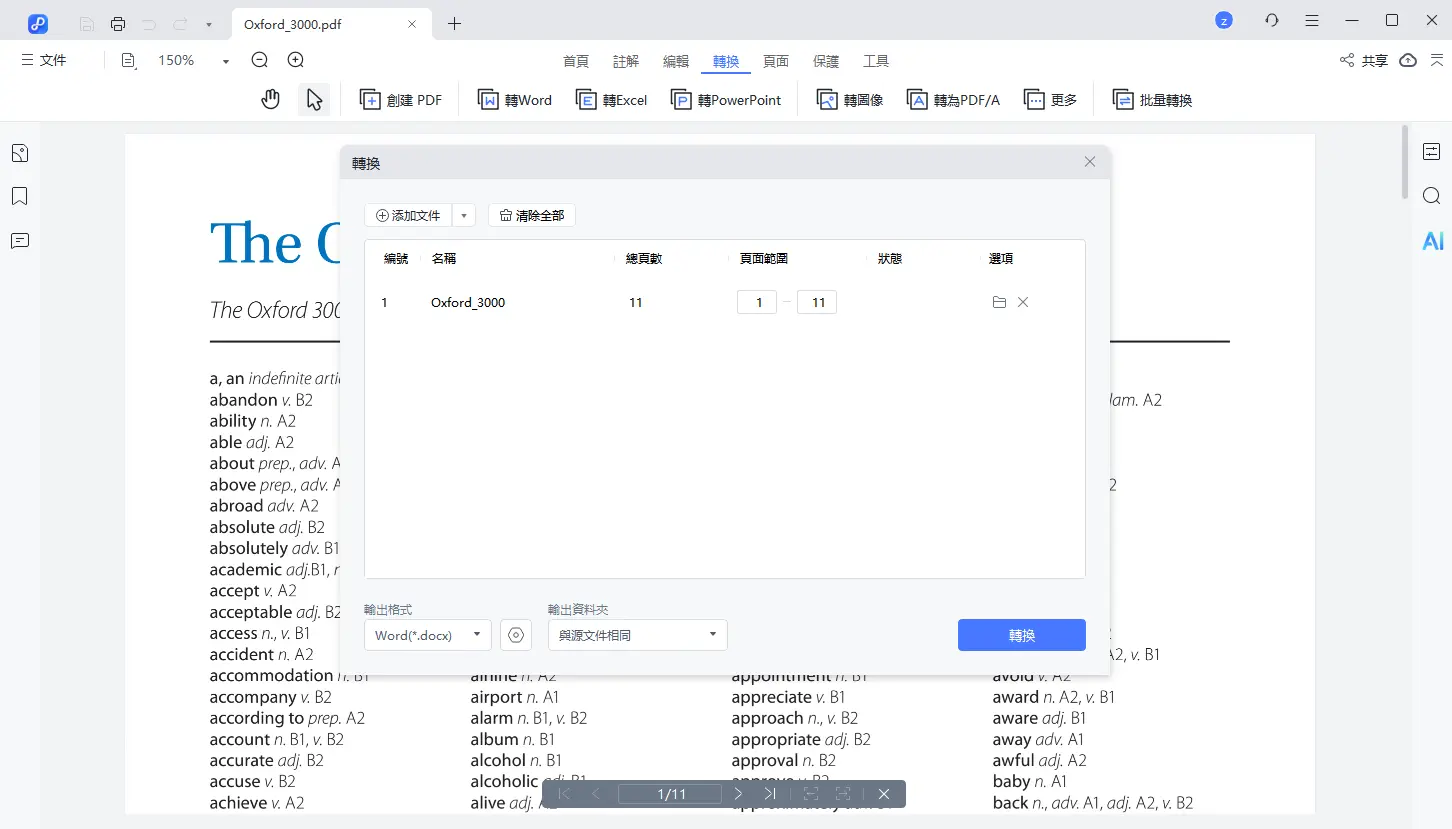Select the 轉換 tab

(726, 62)
